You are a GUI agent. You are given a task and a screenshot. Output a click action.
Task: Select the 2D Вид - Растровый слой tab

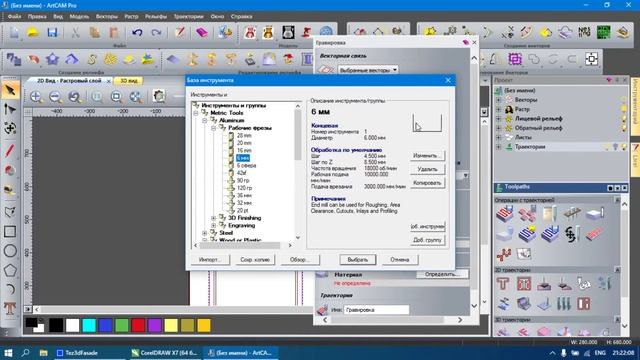69,81
